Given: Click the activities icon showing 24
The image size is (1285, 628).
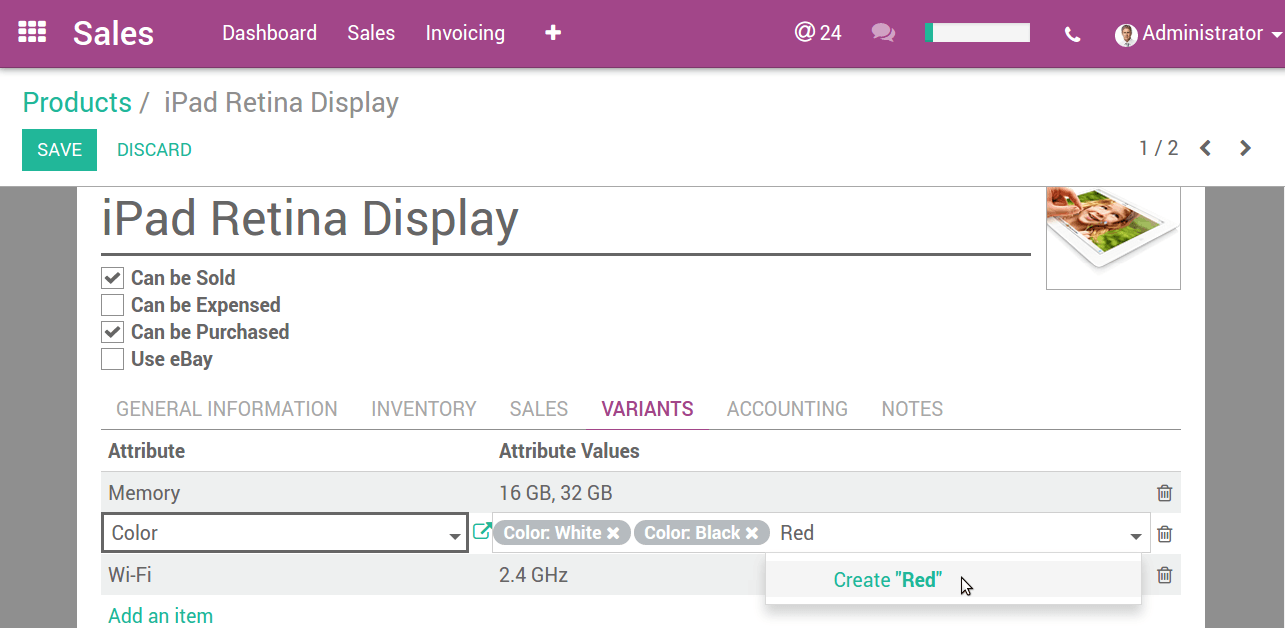Looking at the screenshot, I should pos(818,32).
